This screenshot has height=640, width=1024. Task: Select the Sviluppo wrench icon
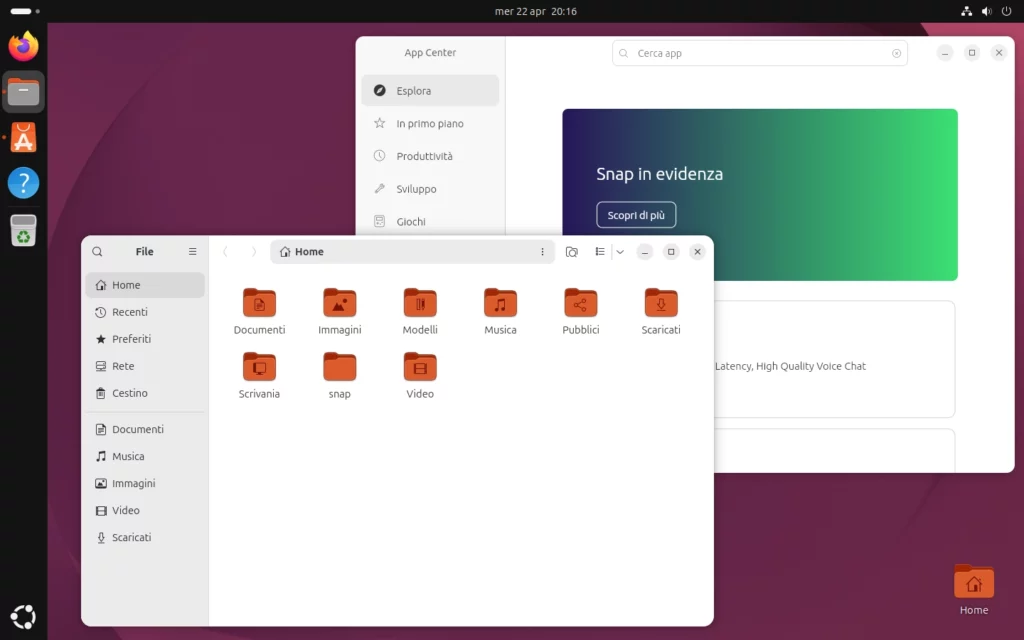(380, 189)
